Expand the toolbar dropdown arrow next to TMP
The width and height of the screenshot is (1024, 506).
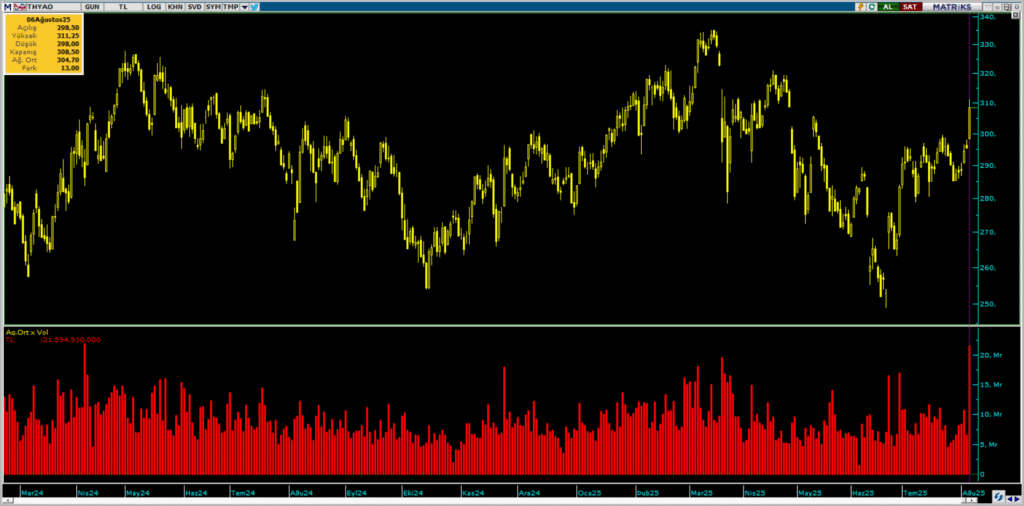pos(245,7)
